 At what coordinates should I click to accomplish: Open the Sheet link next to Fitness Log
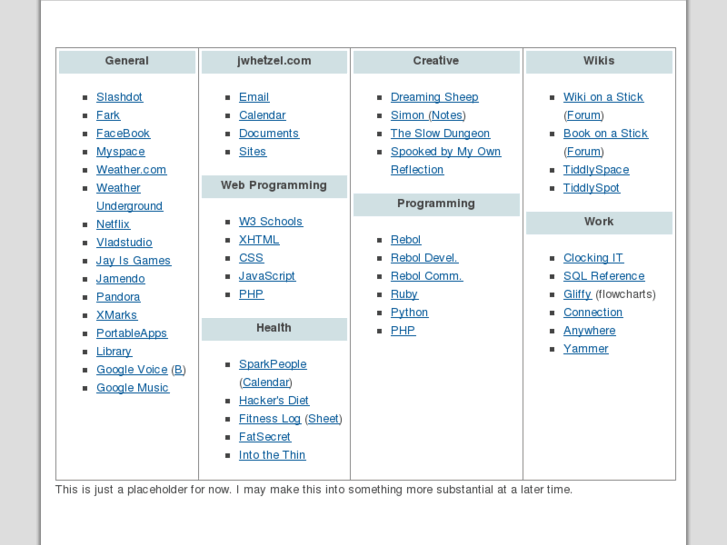324,418
